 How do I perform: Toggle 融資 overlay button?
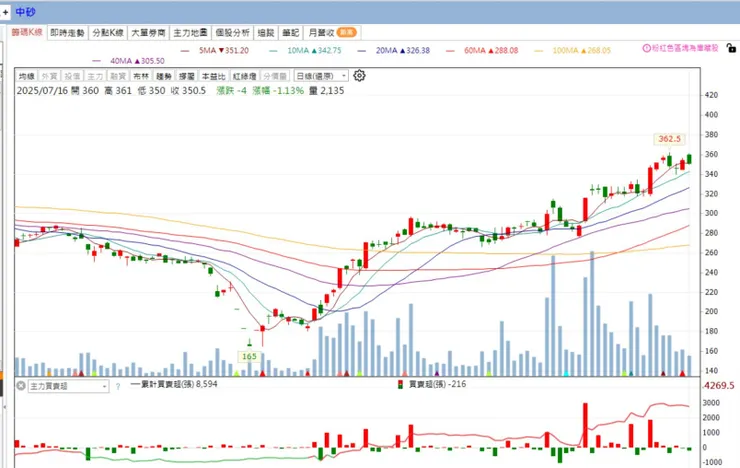pyautogui.click(x=118, y=76)
